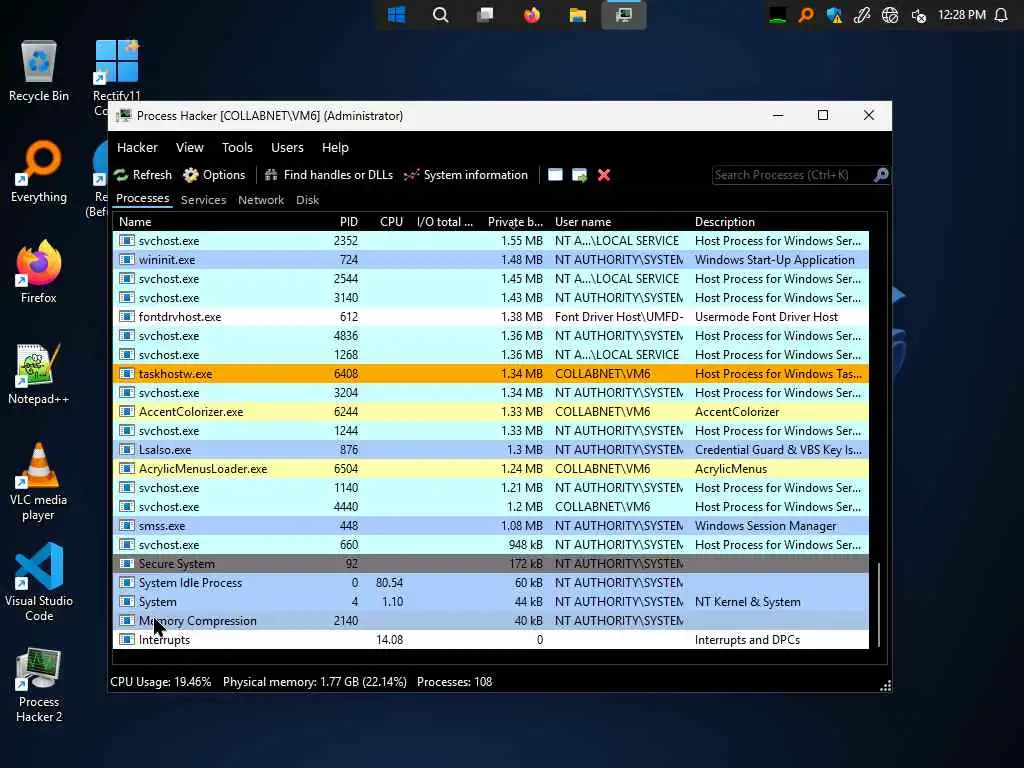Open the Help menu
This screenshot has height=768, width=1024.
[x=335, y=148]
